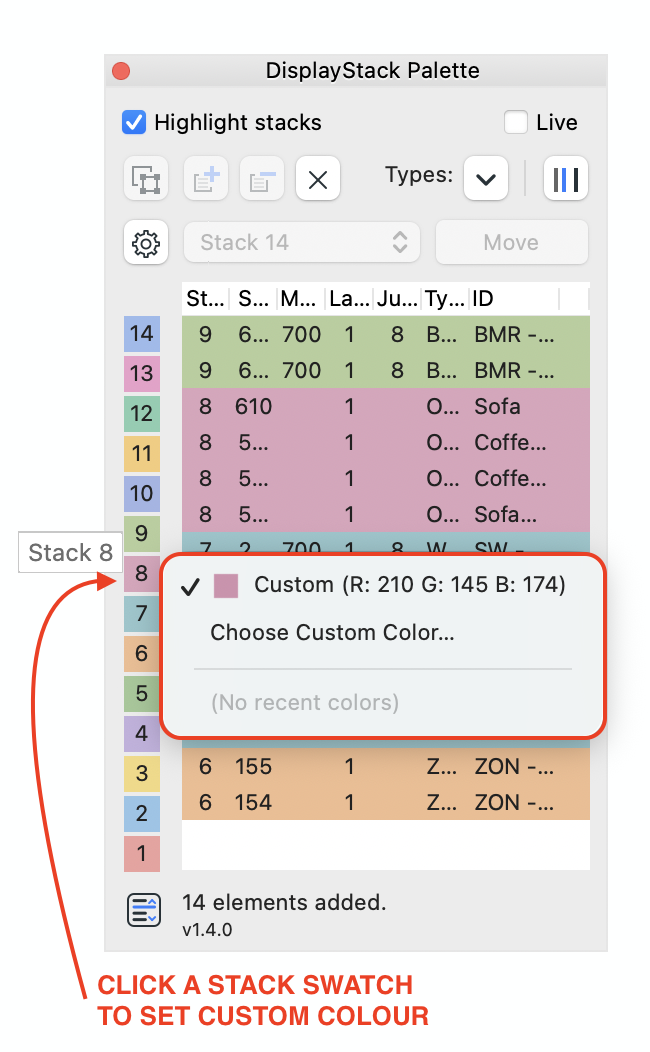Click the Move button
The image size is (650, 1052).
[512, 242]
